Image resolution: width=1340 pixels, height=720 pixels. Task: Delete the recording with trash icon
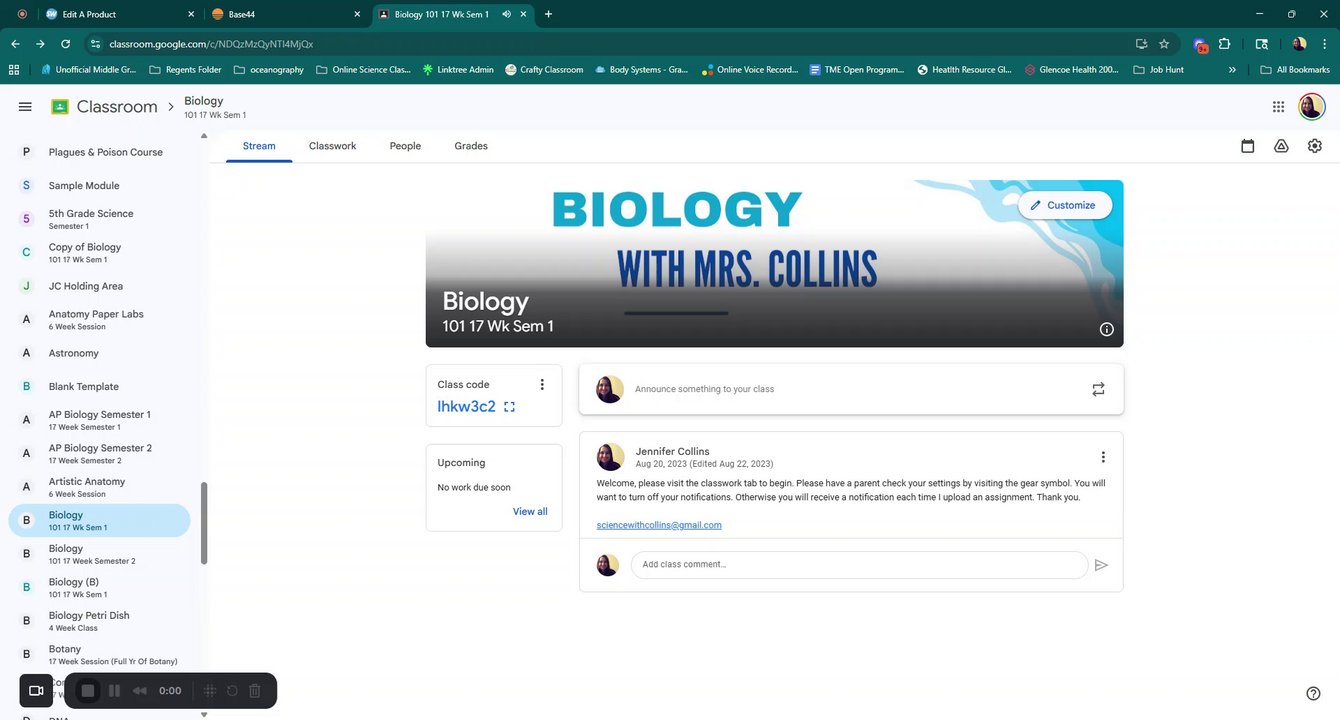(255, 691)
